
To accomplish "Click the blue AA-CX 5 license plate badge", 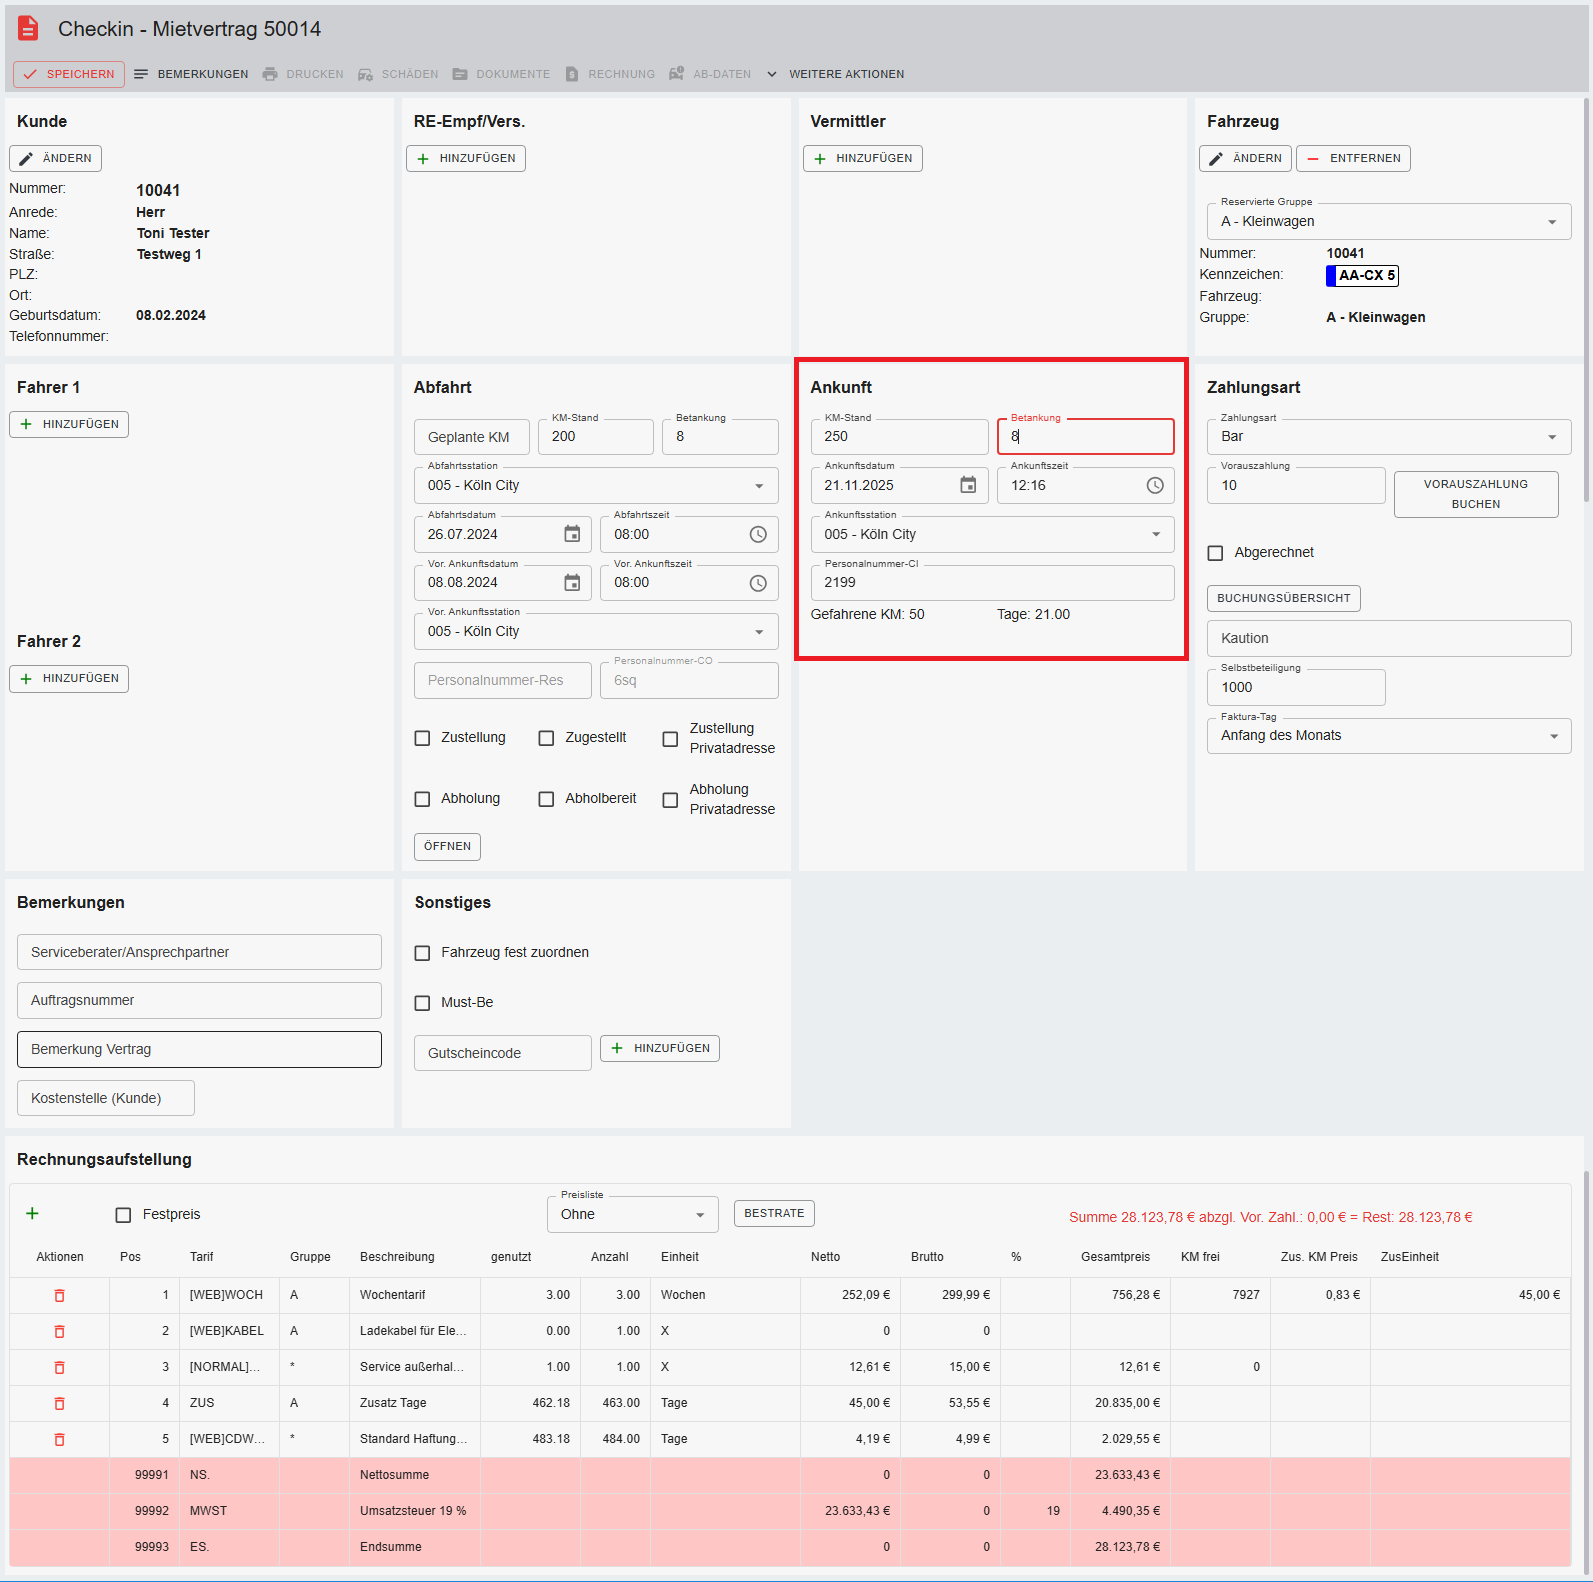I will [1361, 276].
